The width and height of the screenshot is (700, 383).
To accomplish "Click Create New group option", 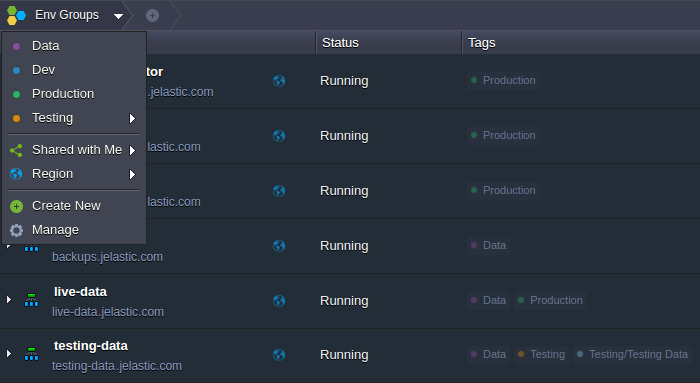I will (x=74, y=206).
